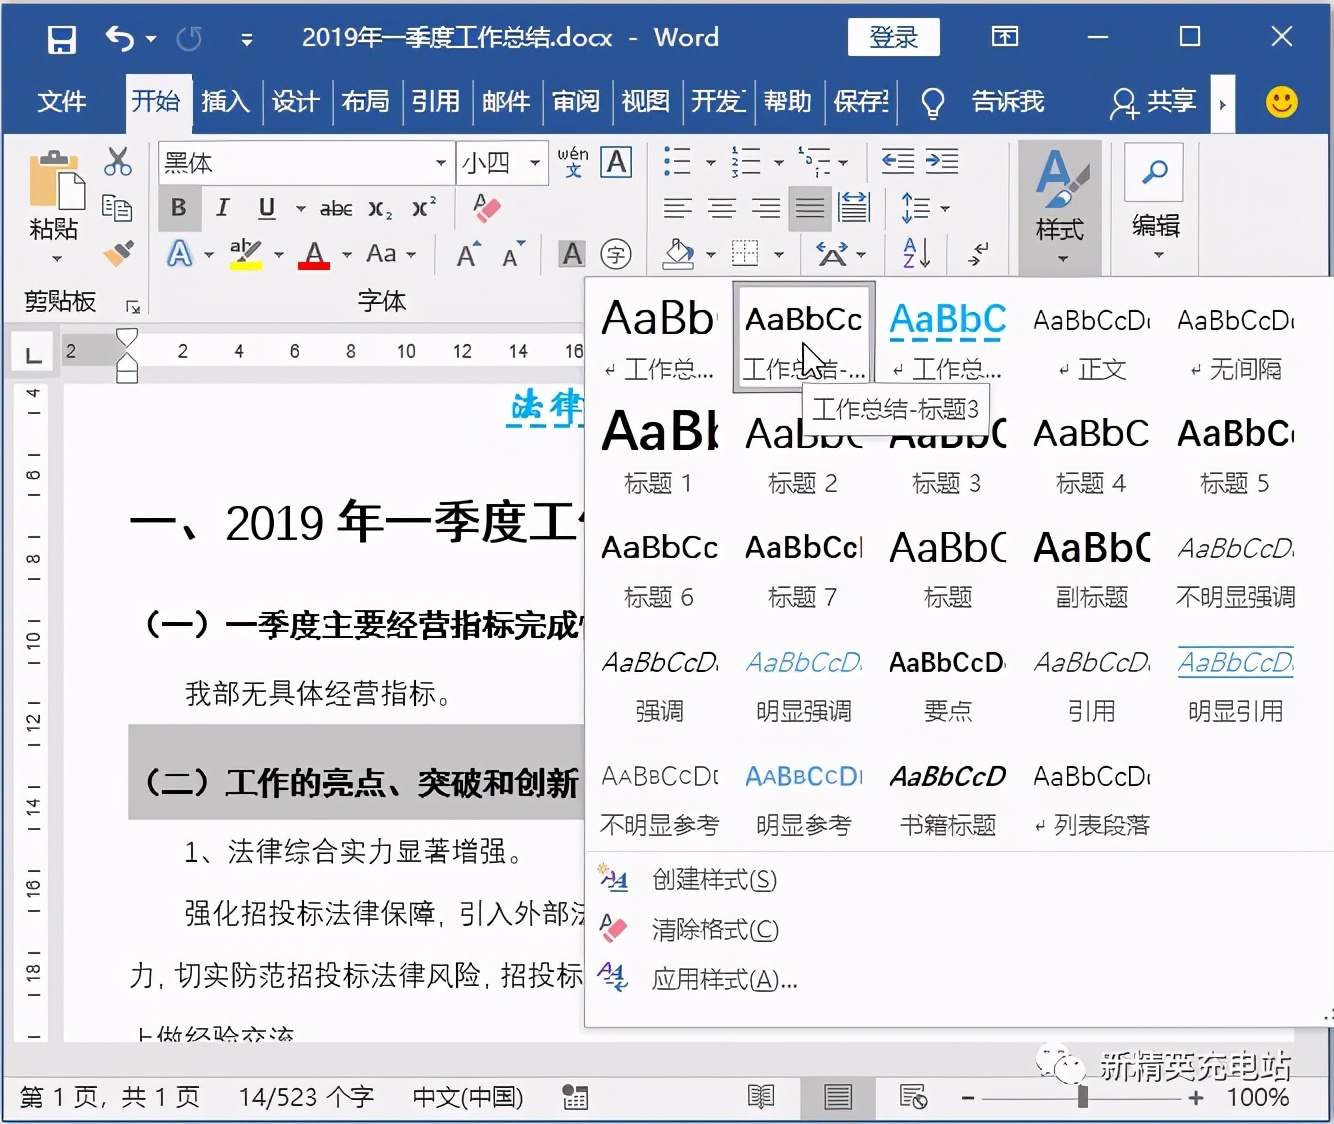Screen dimensions: 1334x1124
Task: Switch to the 引用 tab
Action: click(x=435, y=101)
